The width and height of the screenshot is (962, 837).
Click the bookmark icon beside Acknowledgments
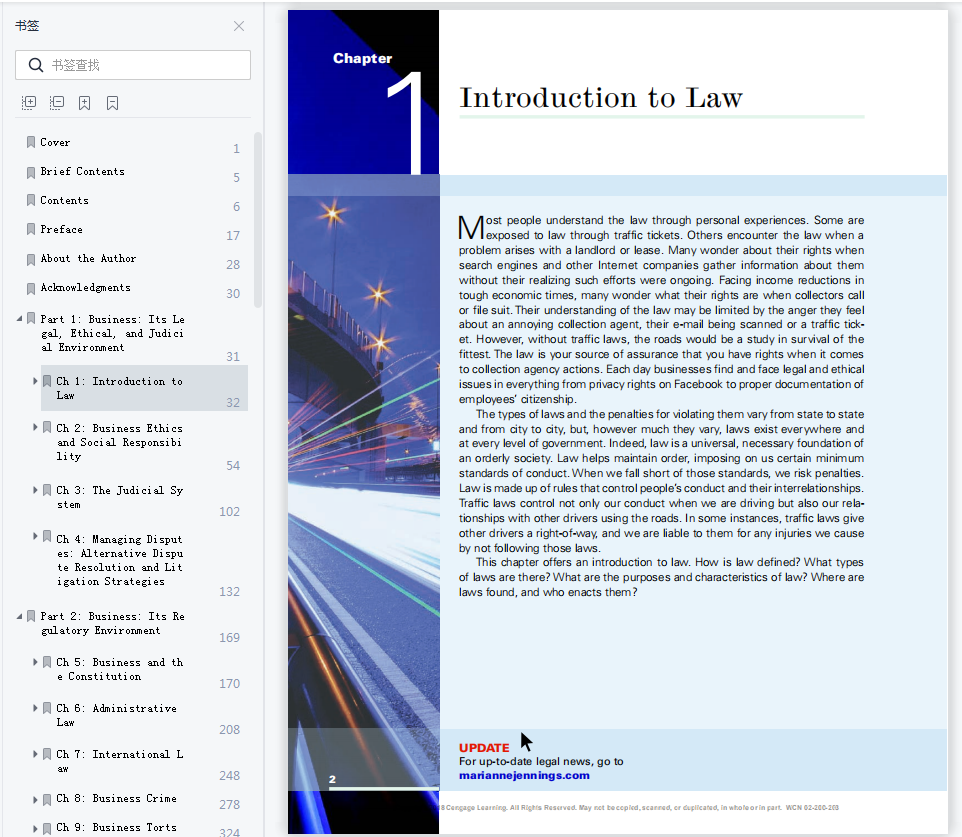(31, 288)
